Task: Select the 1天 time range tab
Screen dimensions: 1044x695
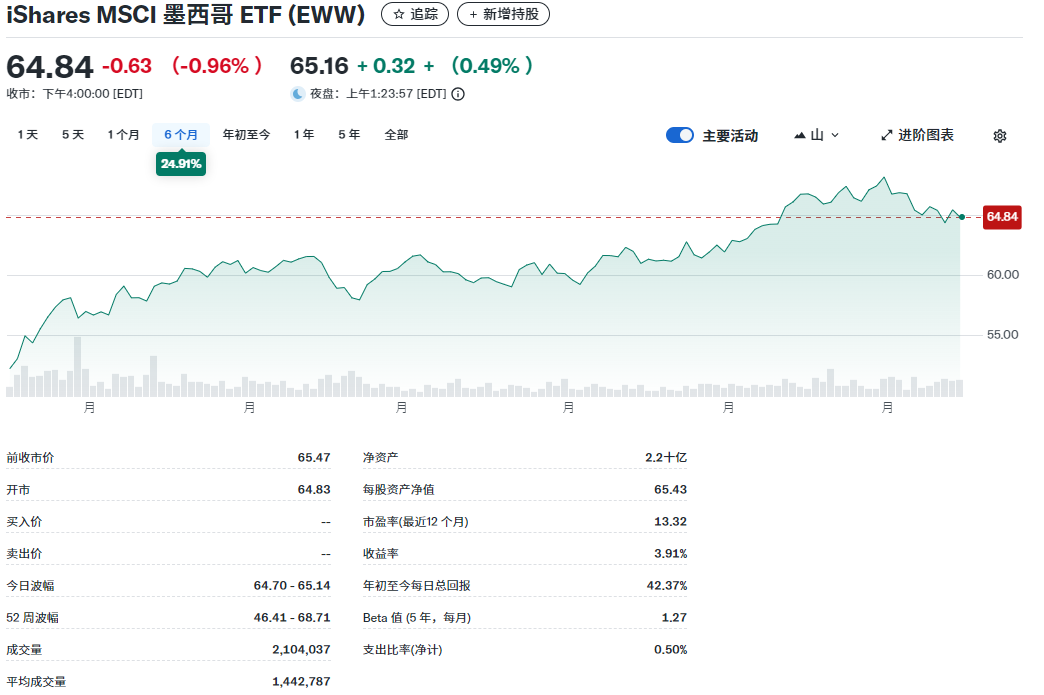Action: pyautogui.click(x=27, y=135)
